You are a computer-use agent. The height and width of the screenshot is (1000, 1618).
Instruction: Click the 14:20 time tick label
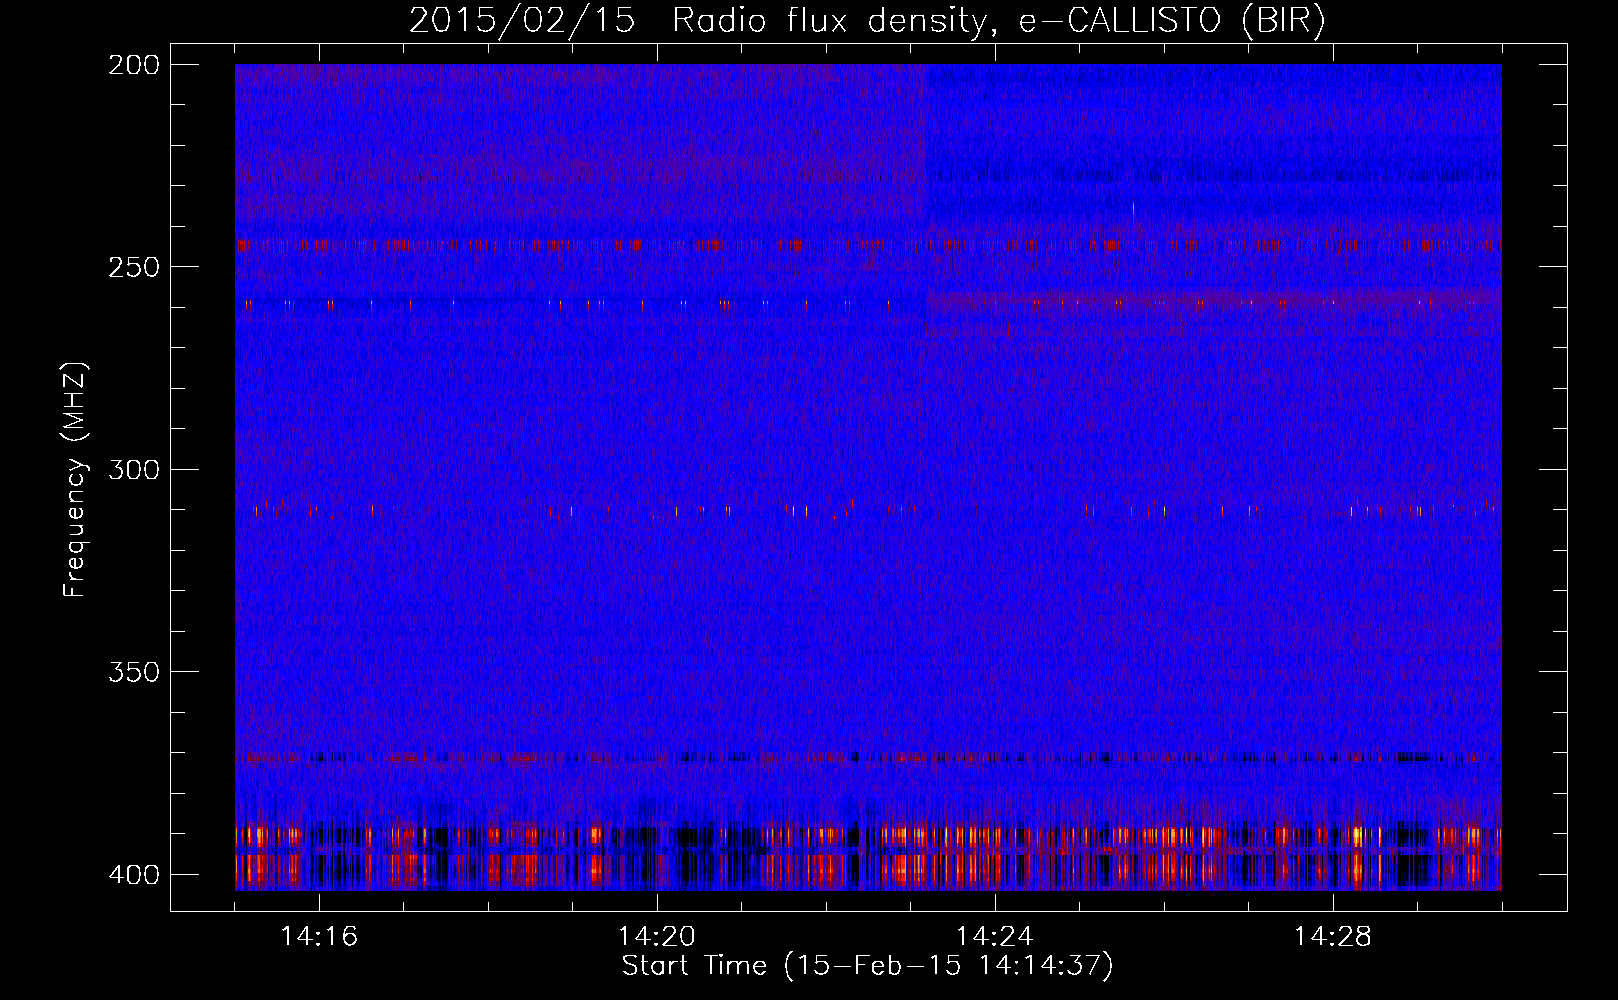(657, 937)
